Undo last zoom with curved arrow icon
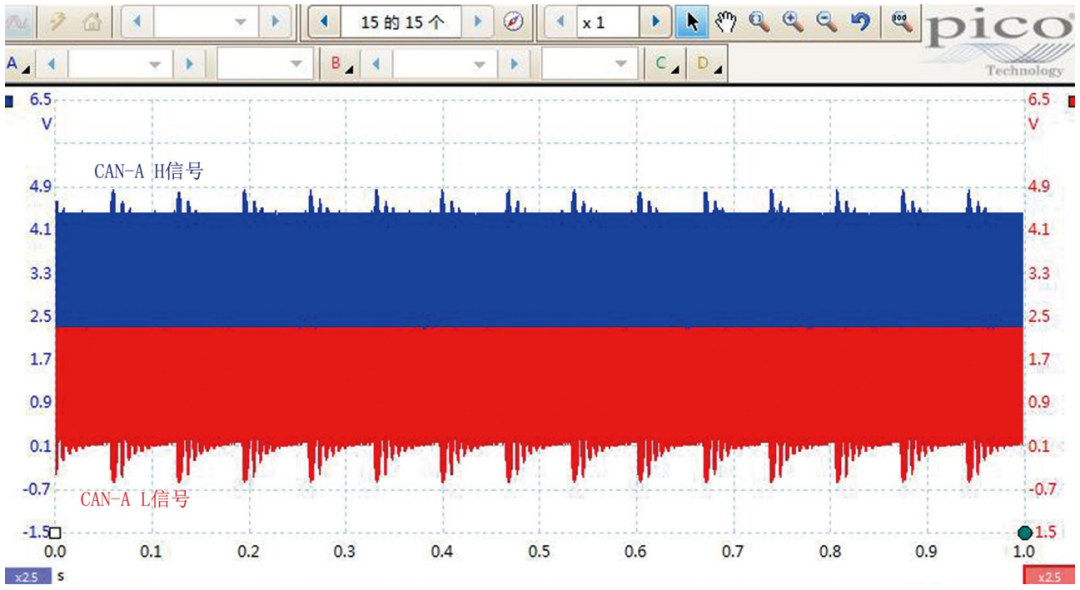 click(860, 23)
